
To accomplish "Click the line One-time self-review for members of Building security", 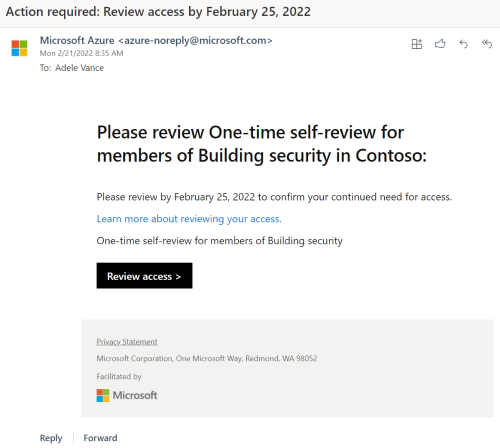I will [220, 241].
